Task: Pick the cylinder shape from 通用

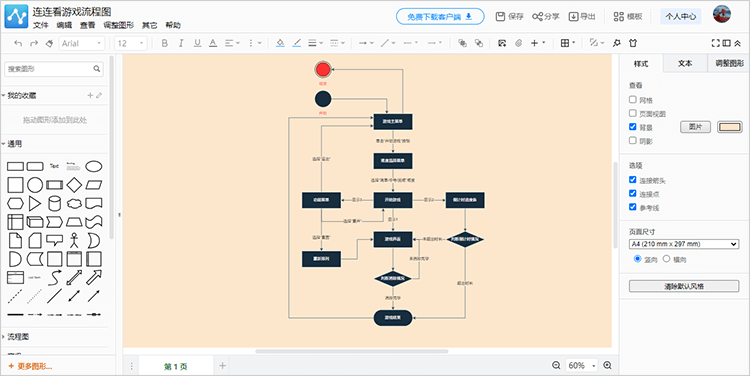Action: click(55, 203)
